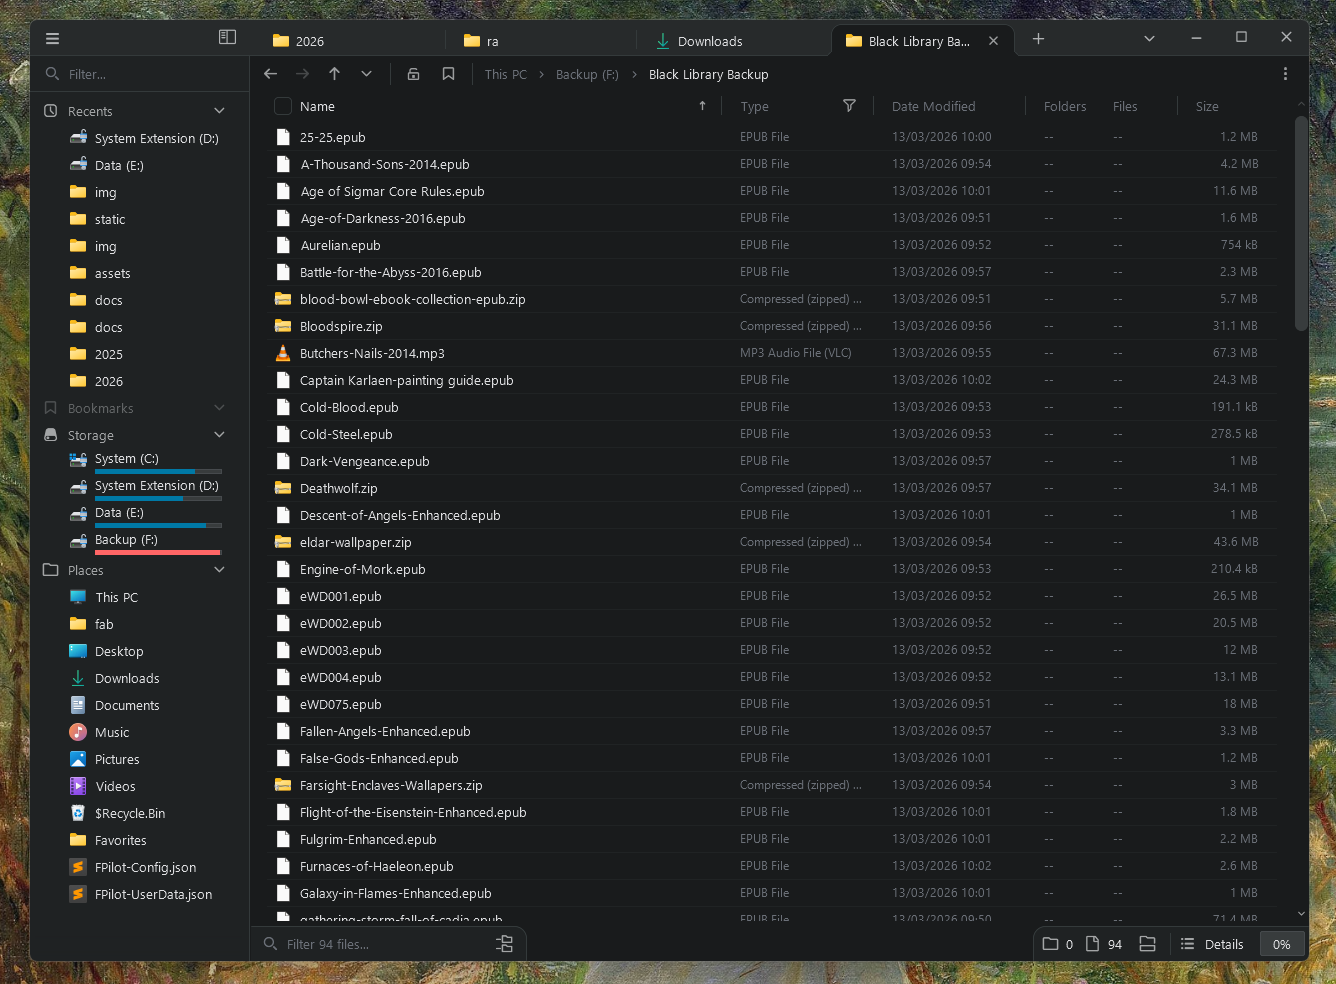Go to Backup (F:) in breadcrumb

tap(587, 74)
